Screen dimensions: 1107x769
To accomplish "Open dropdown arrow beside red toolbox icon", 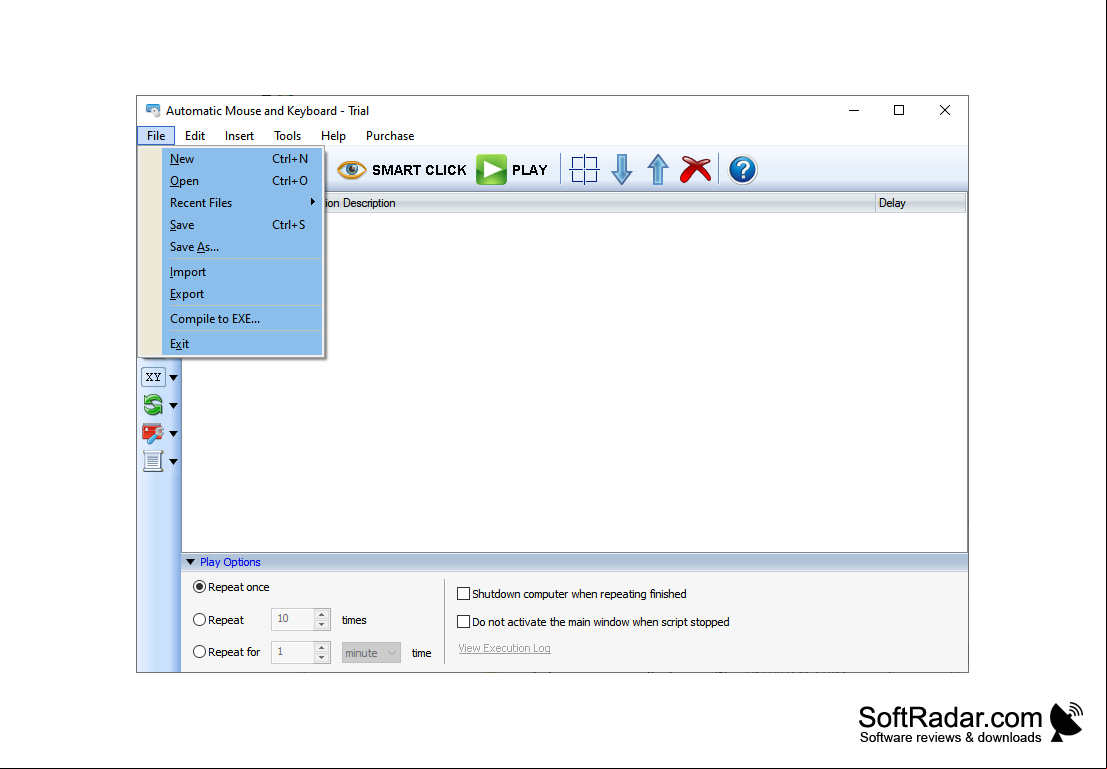I will (x=174, y=434).
